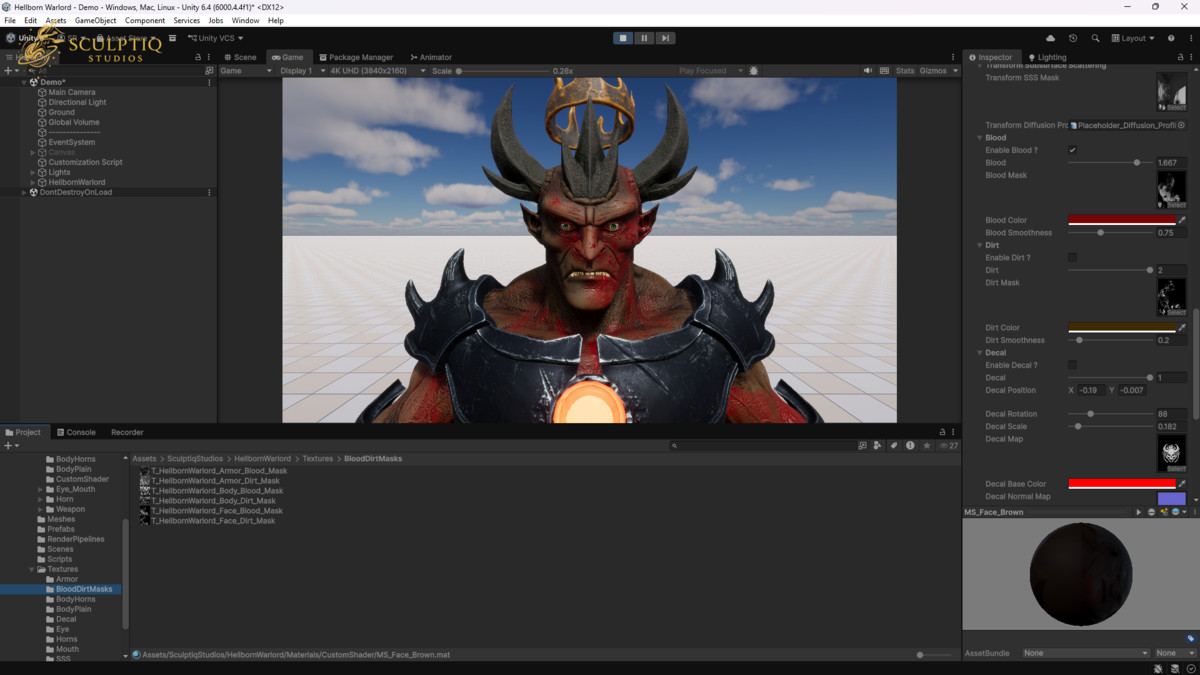Expand the Lights object in Hierarchy
The image size is (1200, 675).
(x=33, y=172)
